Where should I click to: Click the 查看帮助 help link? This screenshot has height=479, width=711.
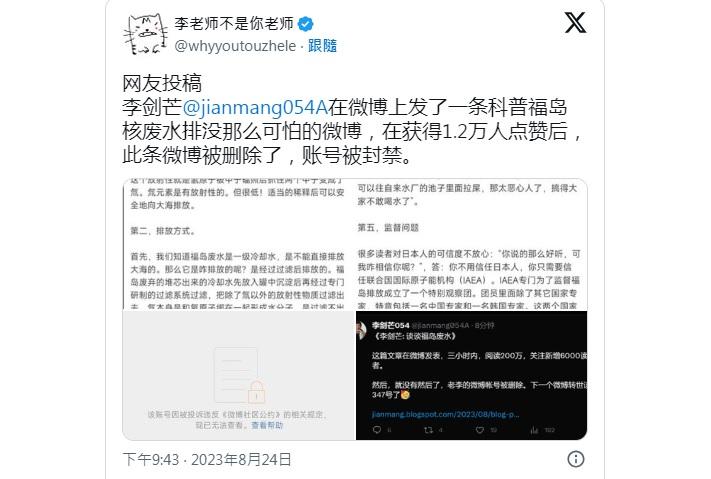point(267,425)
